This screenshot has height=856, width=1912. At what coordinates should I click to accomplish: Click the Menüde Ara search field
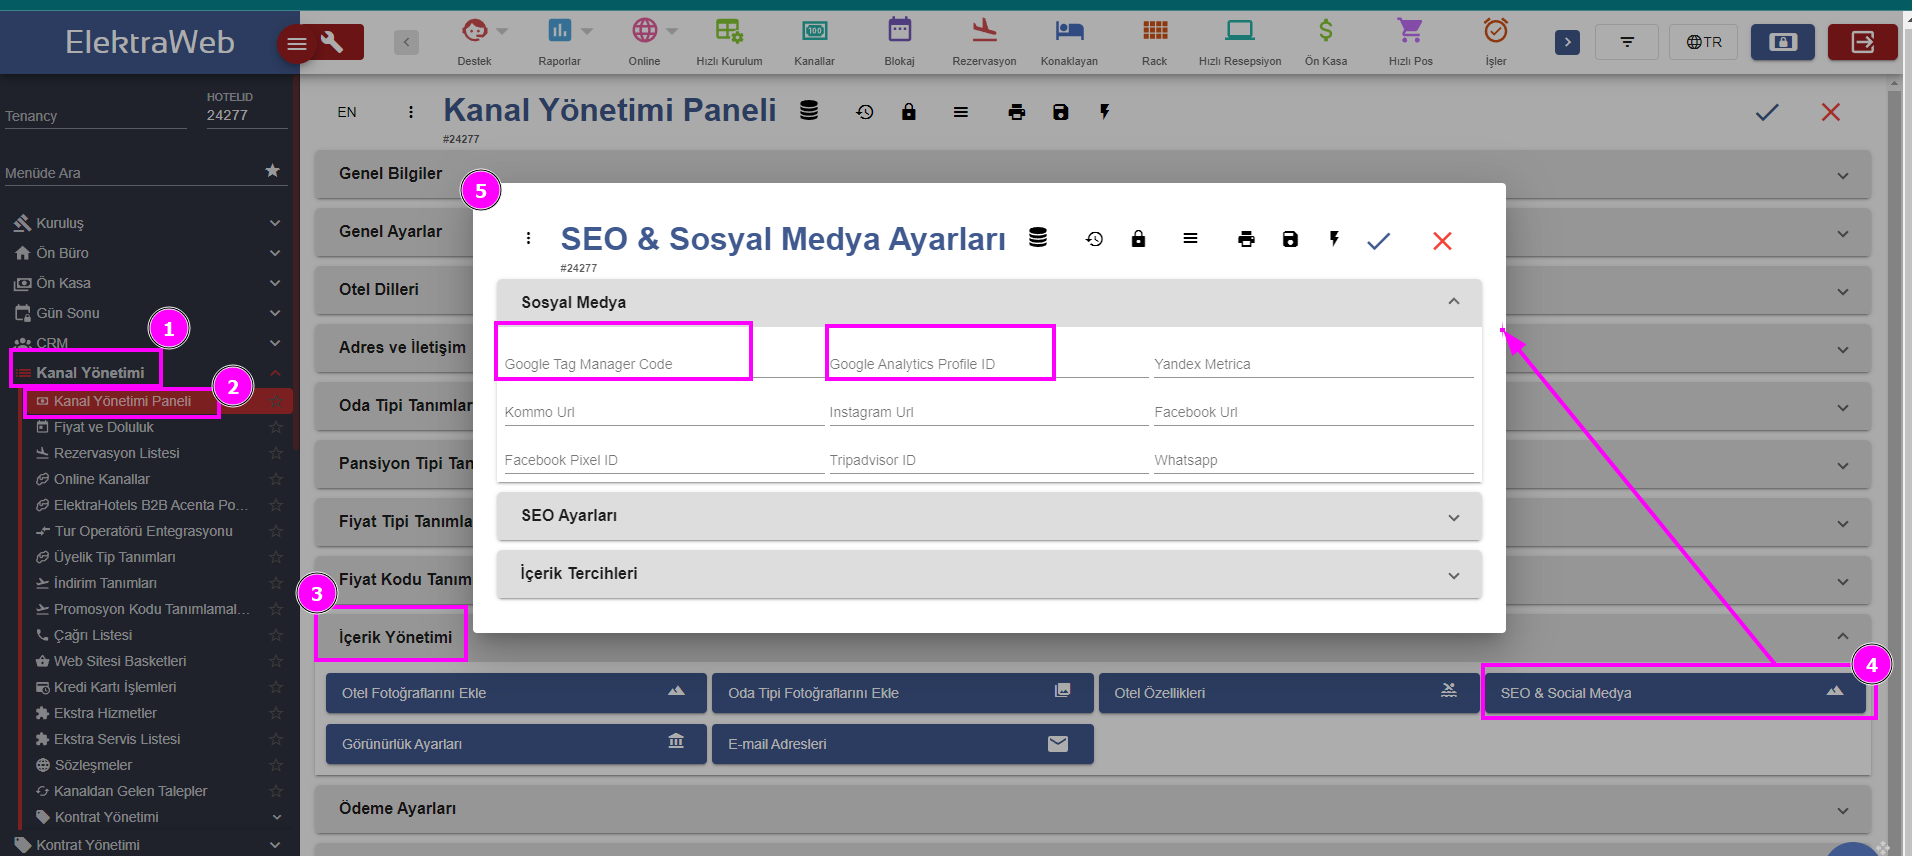[x=130, y=173]
